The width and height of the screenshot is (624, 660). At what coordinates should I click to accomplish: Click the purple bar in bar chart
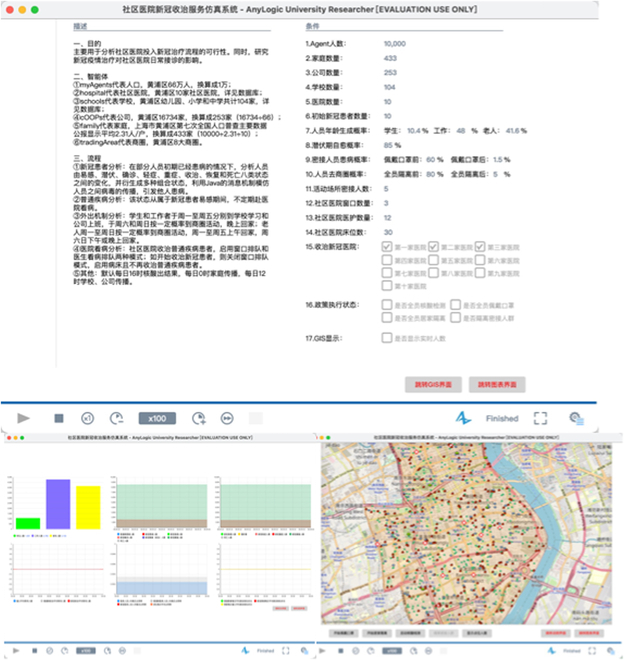[x=58, y=504]
